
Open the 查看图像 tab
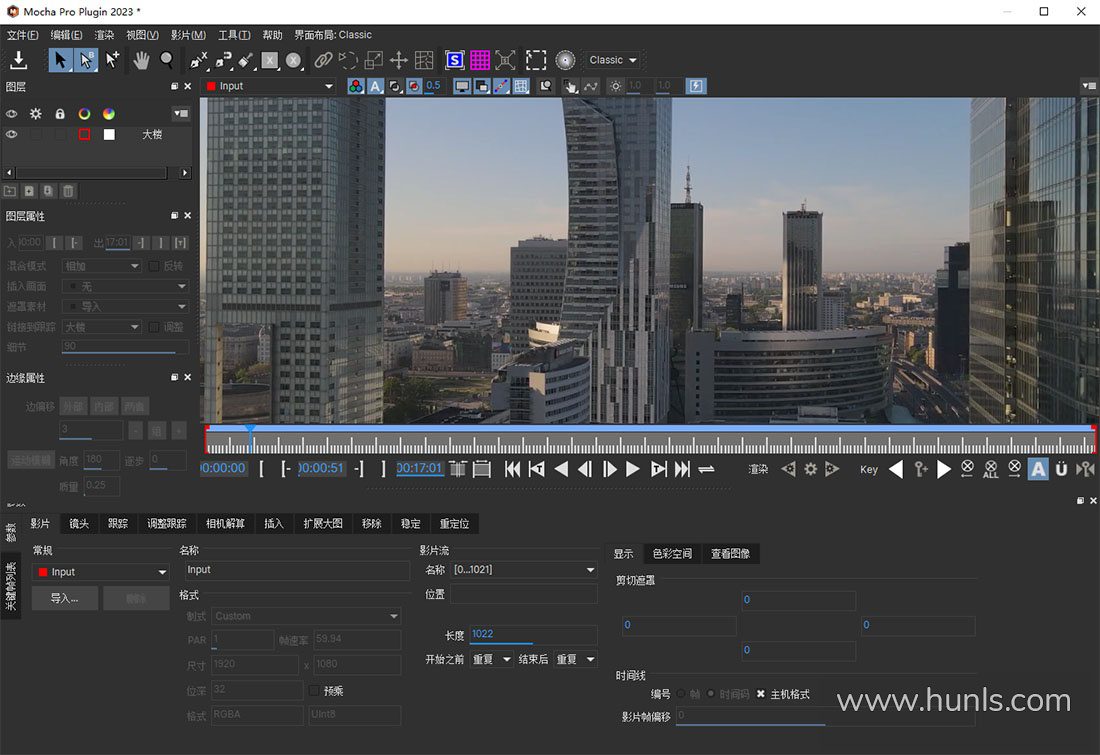tap(730, 554)
